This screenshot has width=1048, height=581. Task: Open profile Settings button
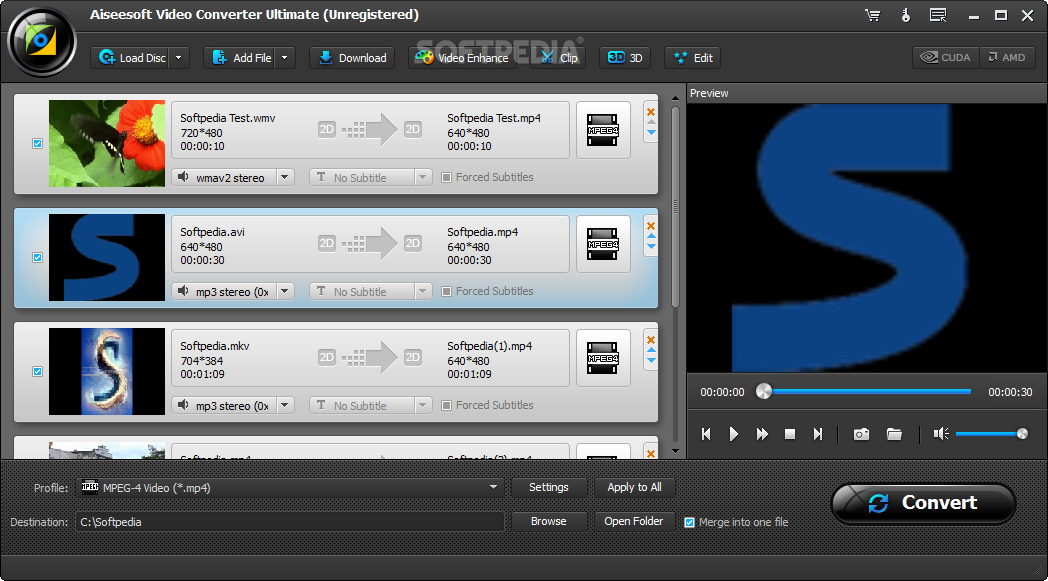click(x=549, y=487)
